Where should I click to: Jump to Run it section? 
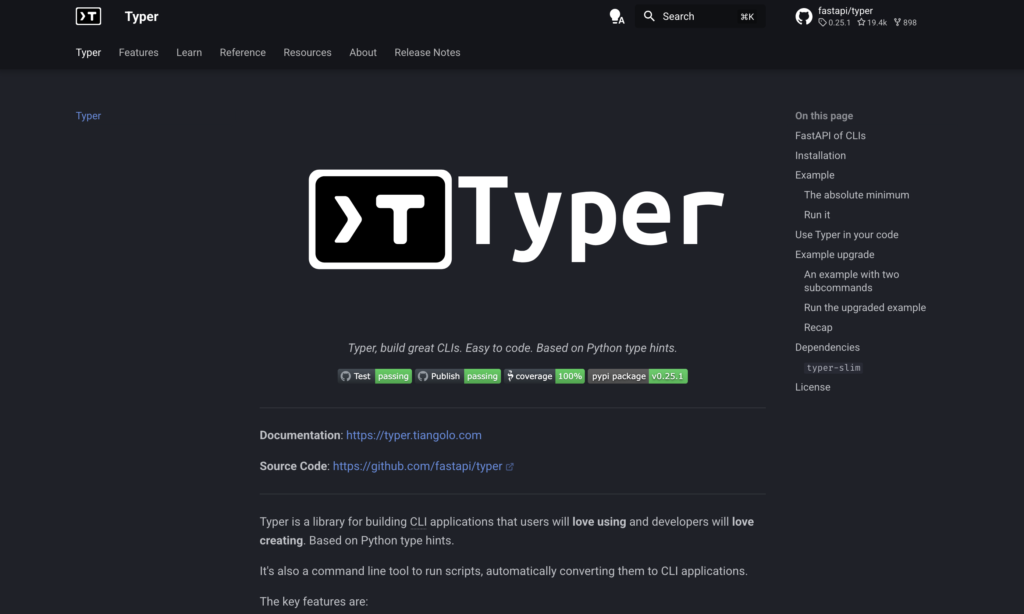pyautogui.click(x=817, y=215)
